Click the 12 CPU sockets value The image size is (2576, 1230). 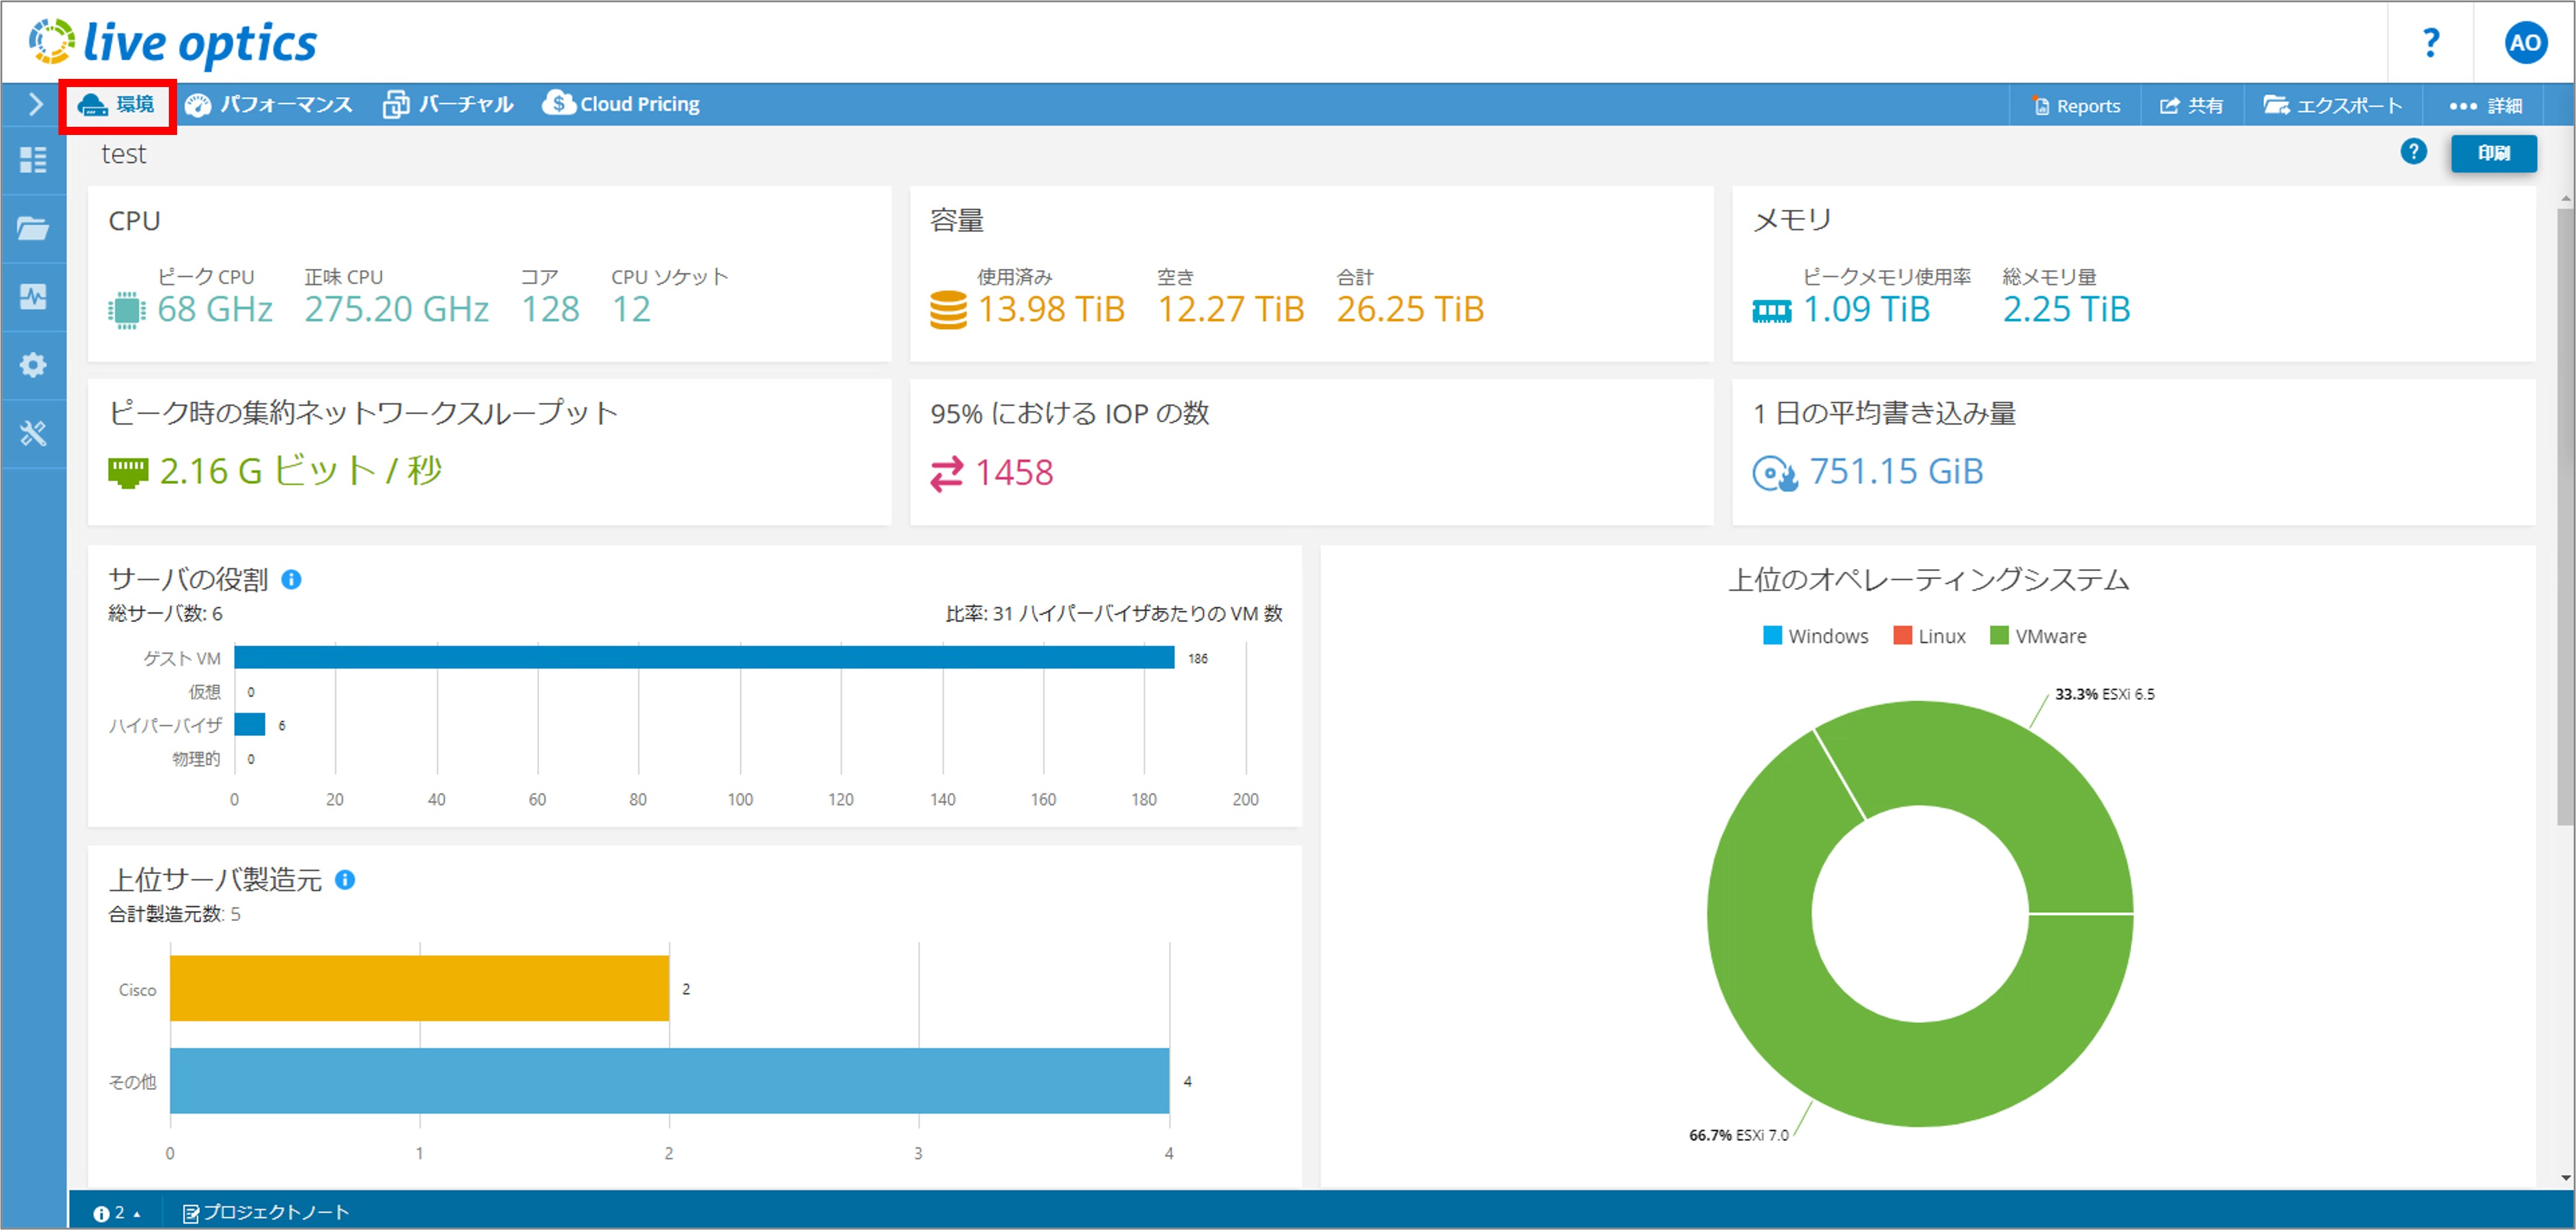point(631,310)
